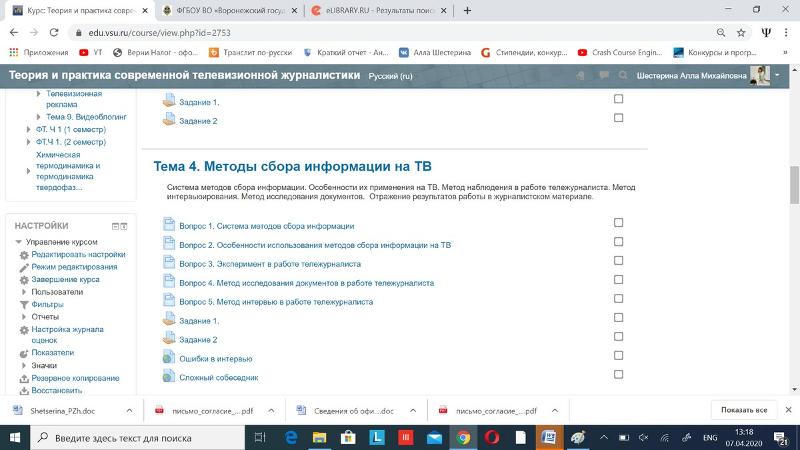
Task: Click the Показать все downloads button
Action: tap(744, 410)
